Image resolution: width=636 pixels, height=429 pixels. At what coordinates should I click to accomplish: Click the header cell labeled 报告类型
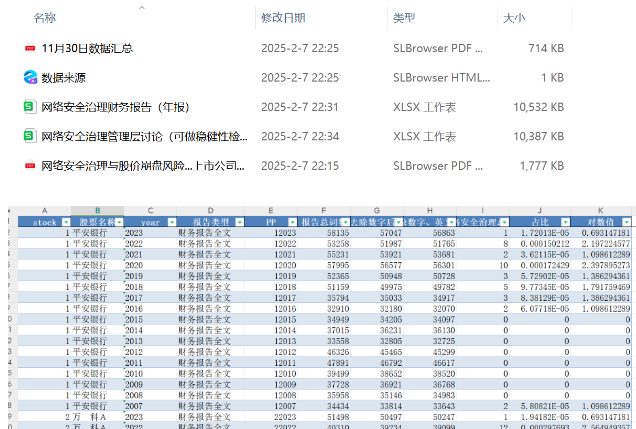pyautogui.click(x=211, y=222)
